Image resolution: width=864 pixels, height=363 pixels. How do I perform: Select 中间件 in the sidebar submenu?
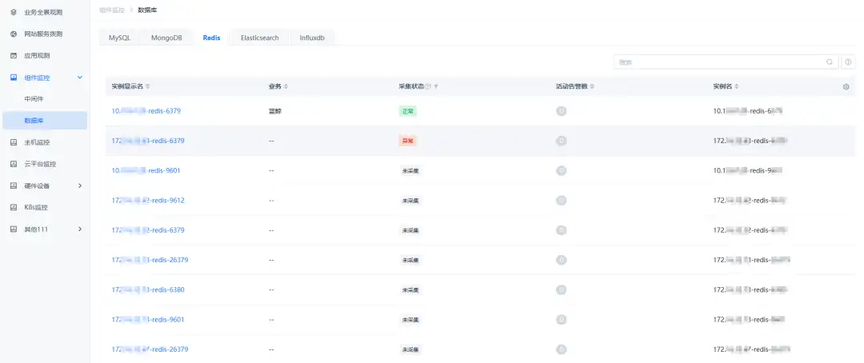(x=34, y=99)
